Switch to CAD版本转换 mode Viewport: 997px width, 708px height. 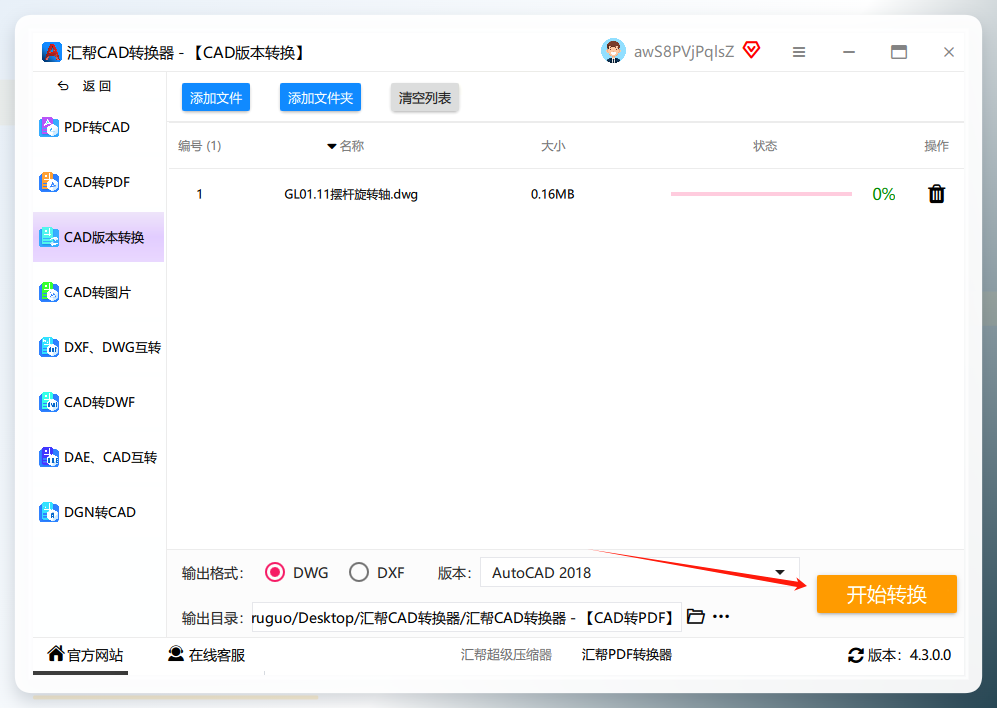99,237
